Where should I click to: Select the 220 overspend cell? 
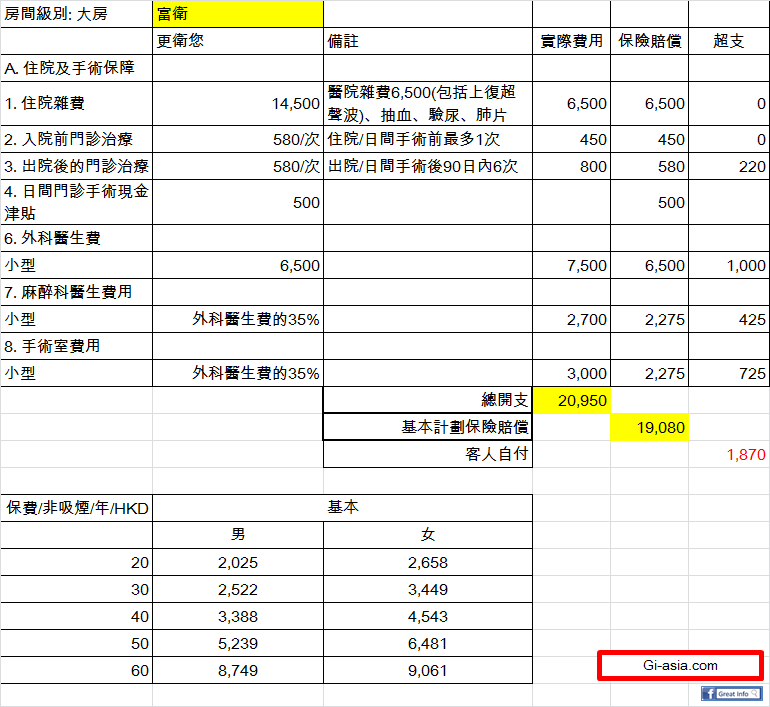pyautogui.click(x=729, y=166)
